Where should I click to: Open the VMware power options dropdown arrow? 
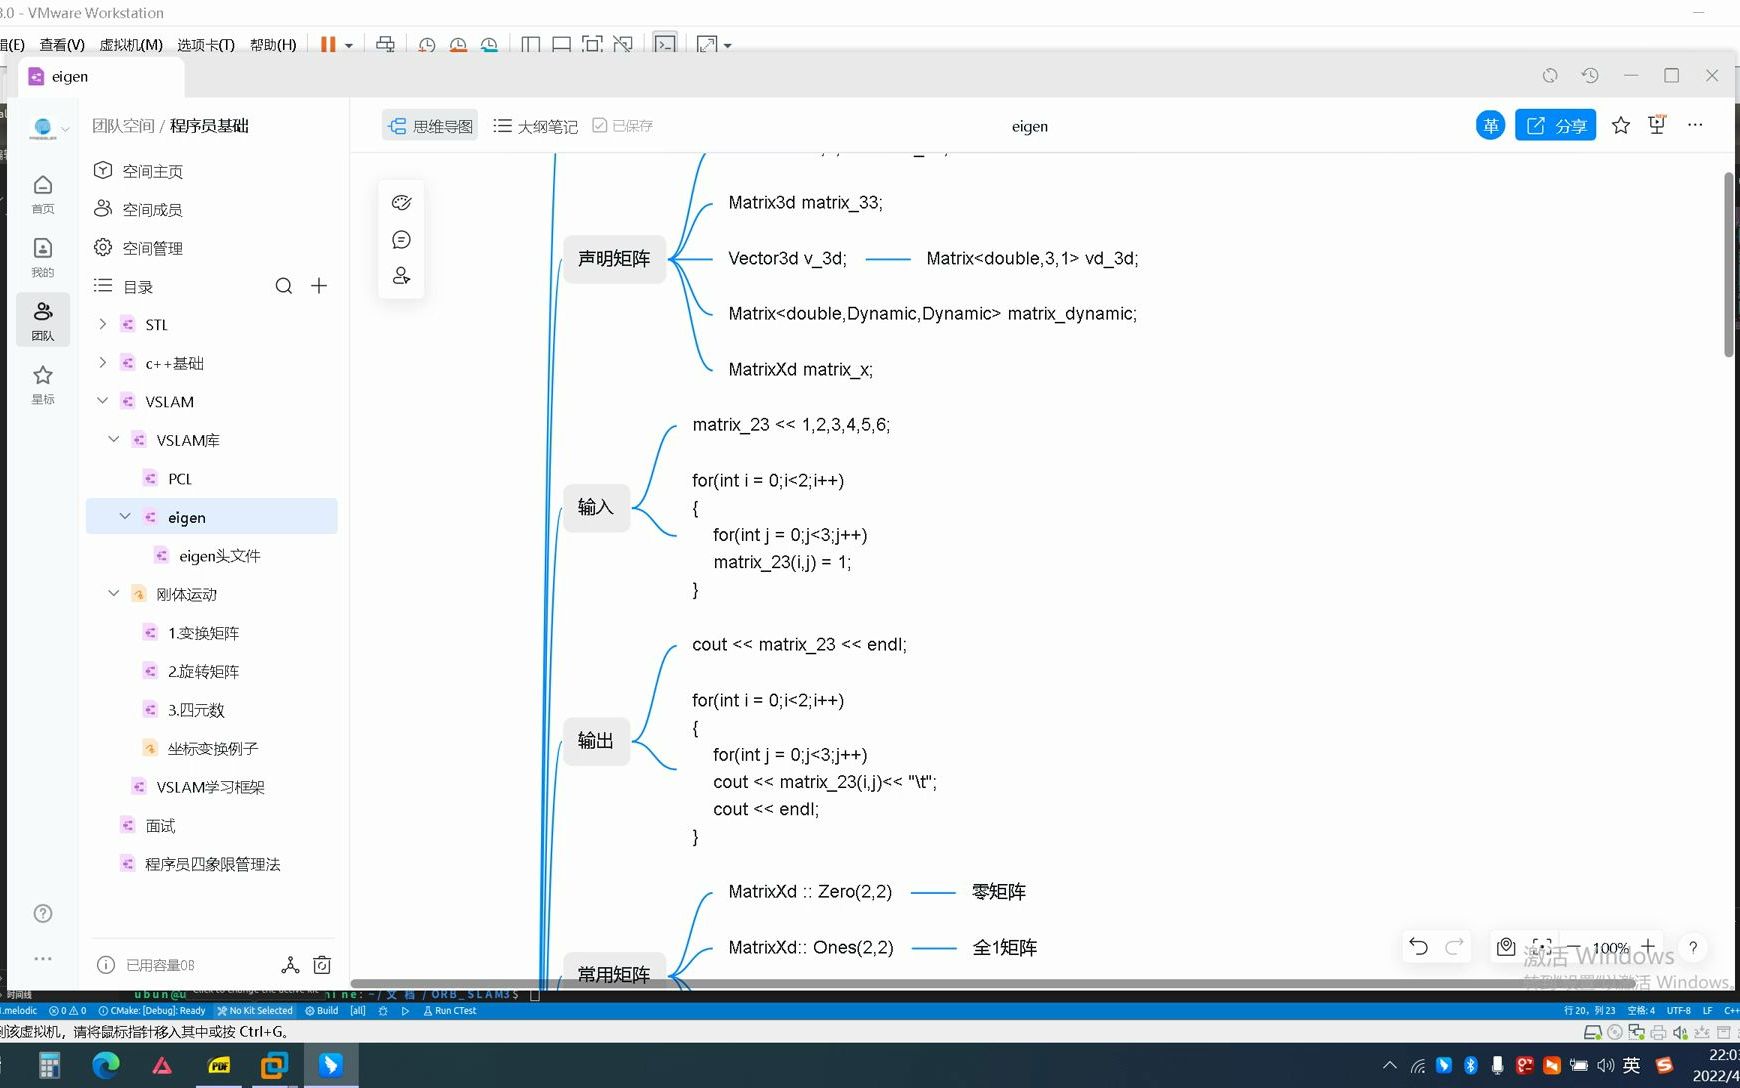coord(349,46)
